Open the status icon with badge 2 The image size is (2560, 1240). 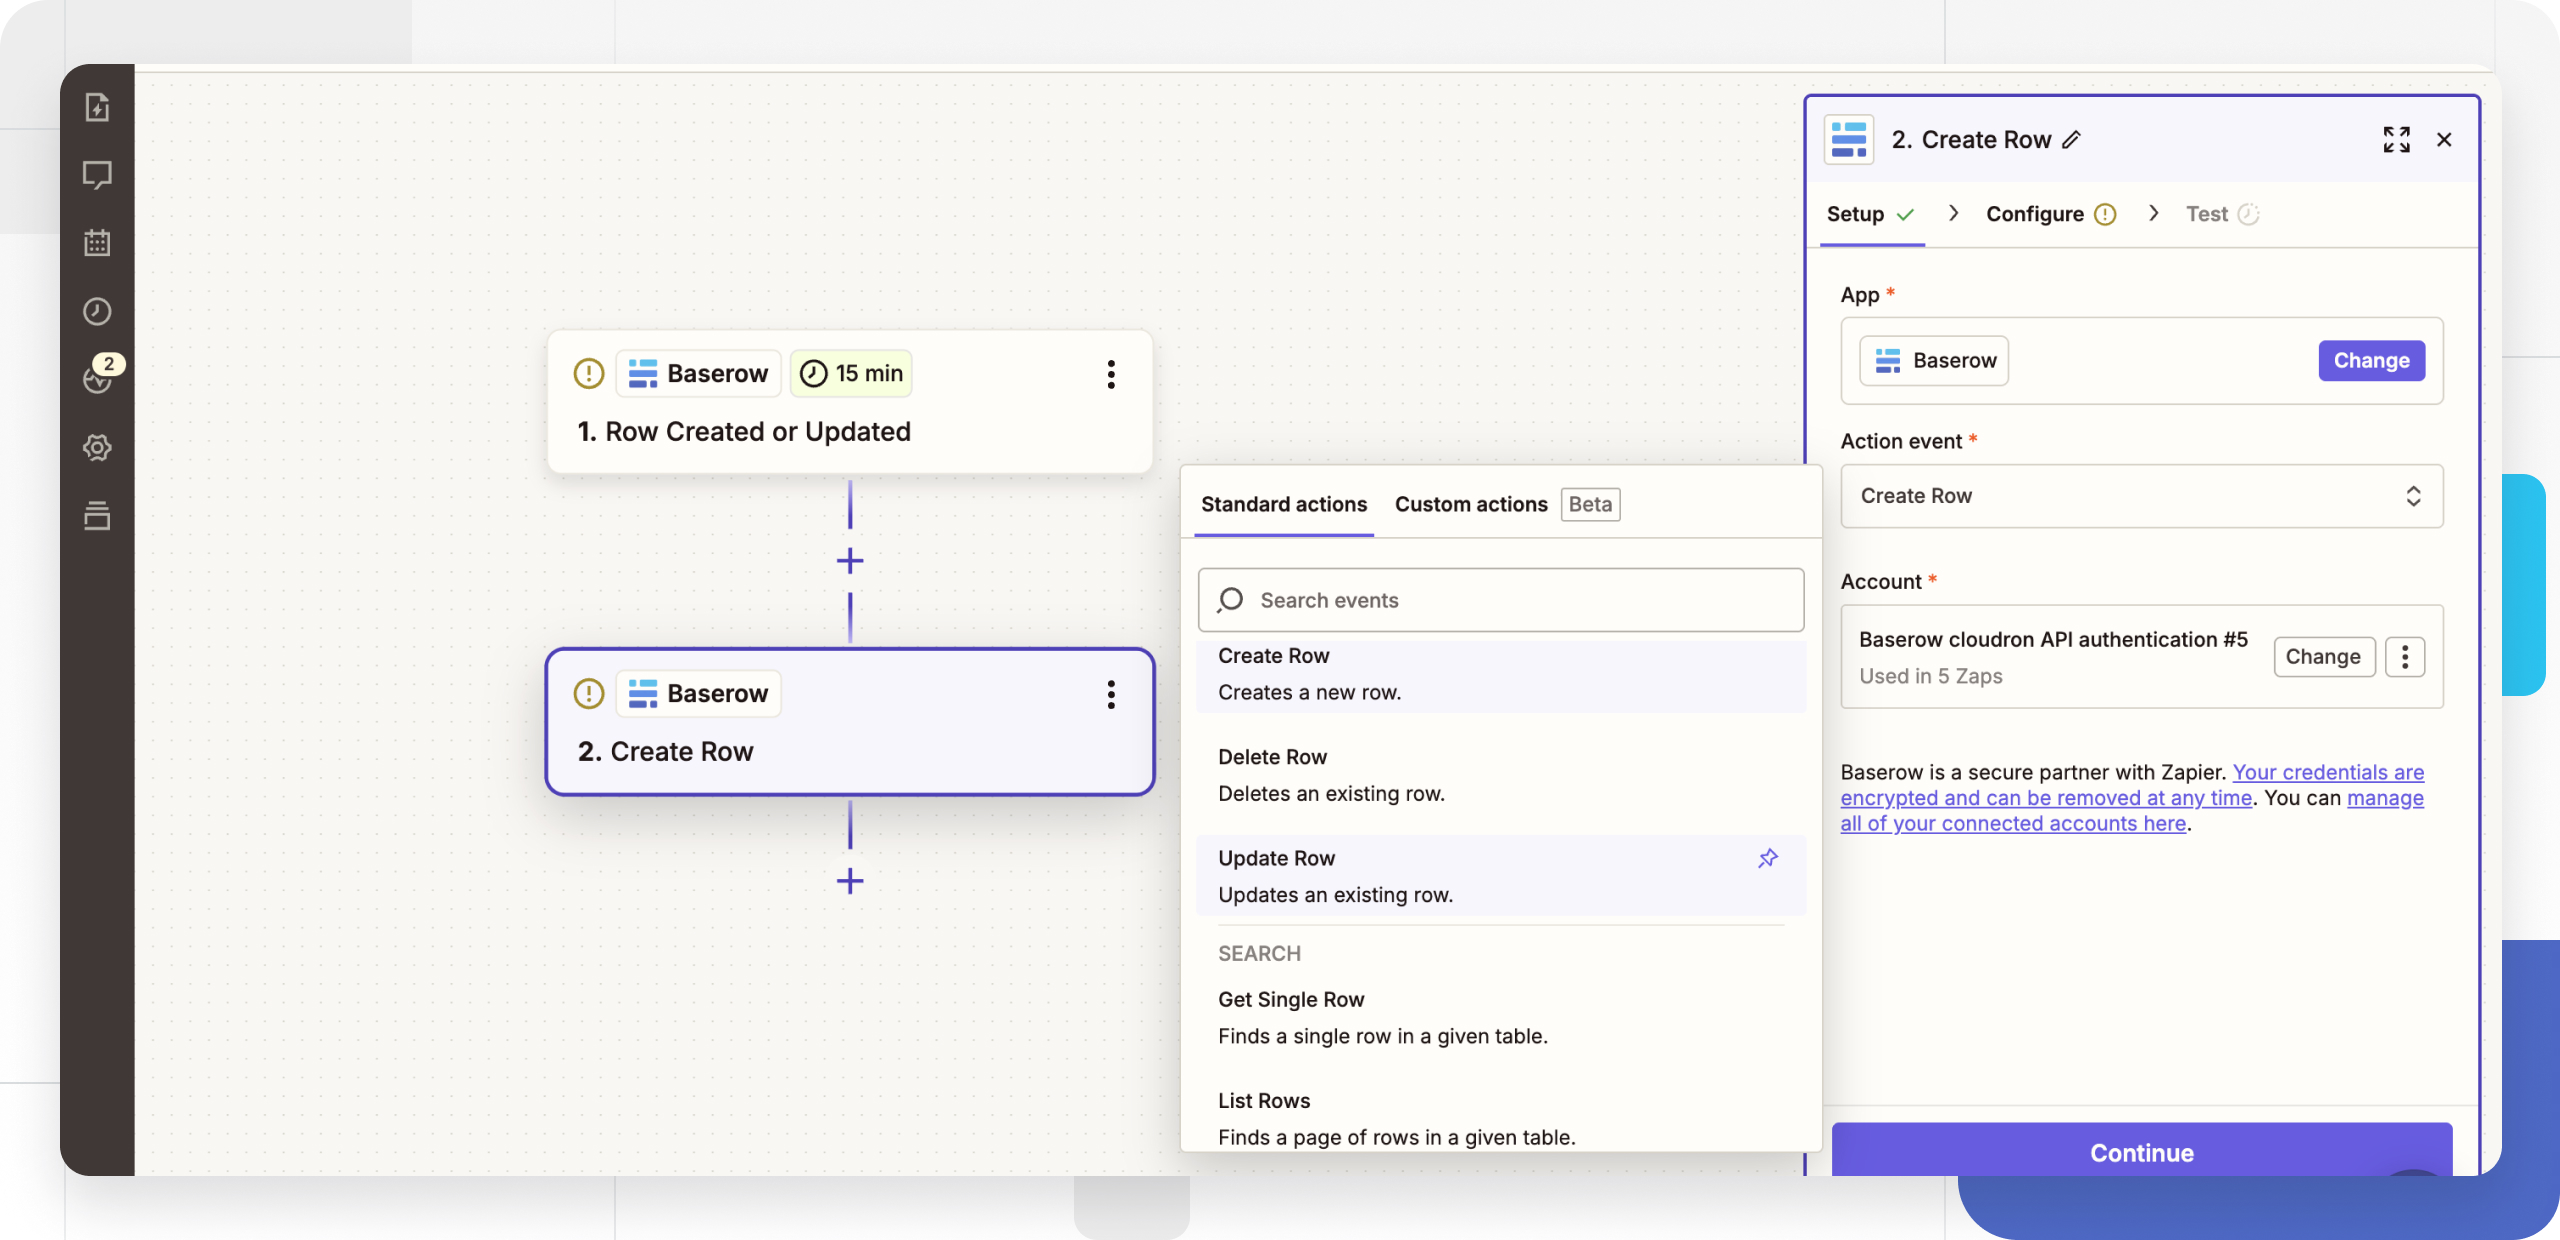pos(98,378)
